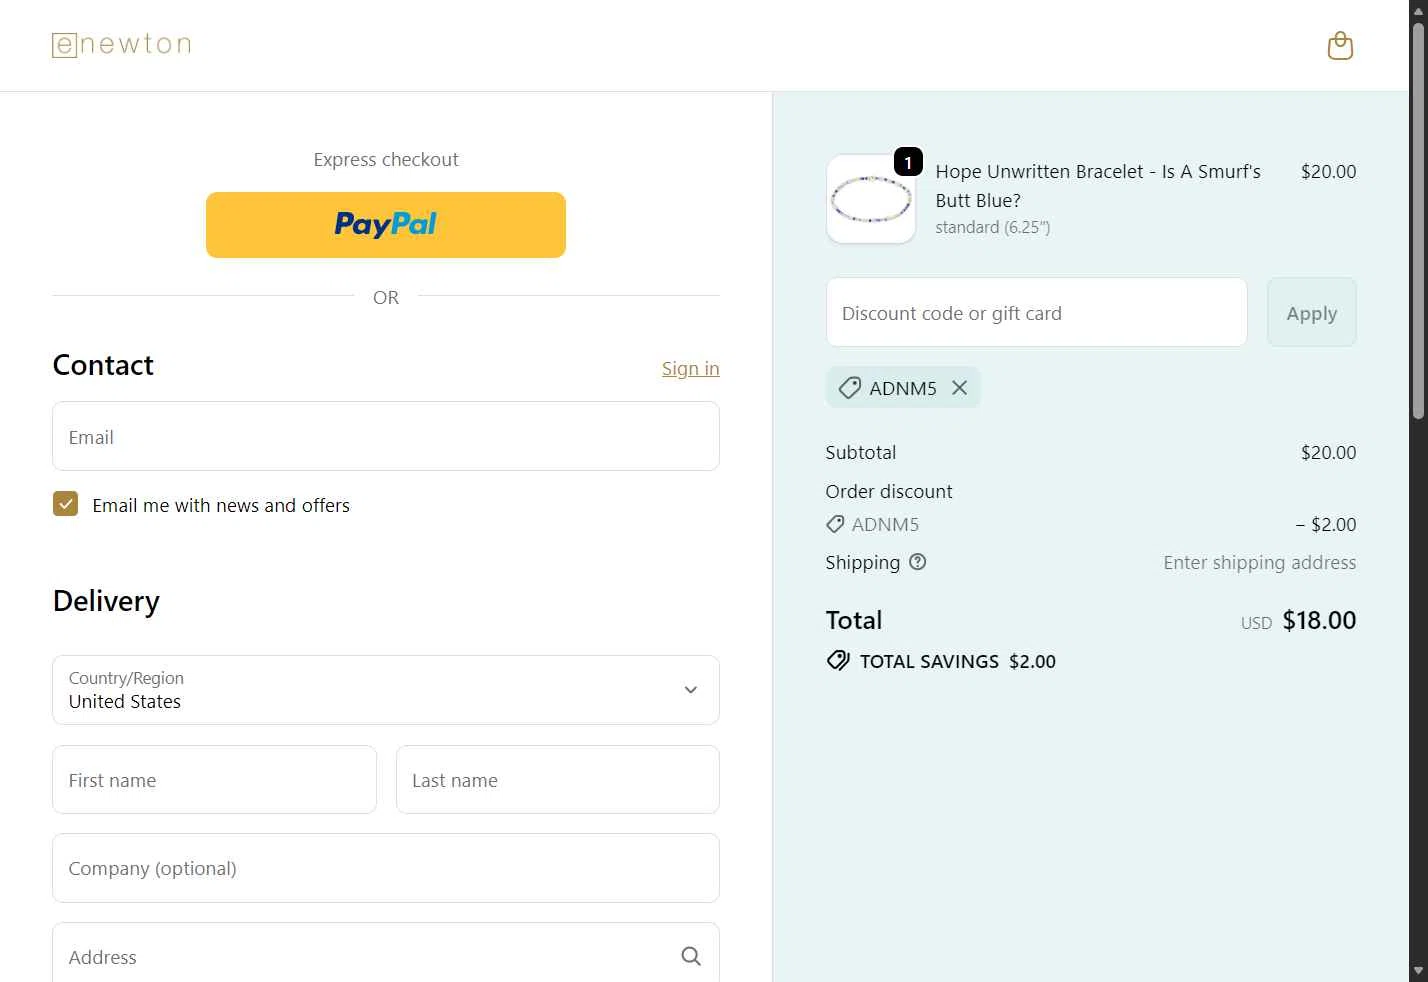Open the shopping bag cart icon

tap(1340, 46)
